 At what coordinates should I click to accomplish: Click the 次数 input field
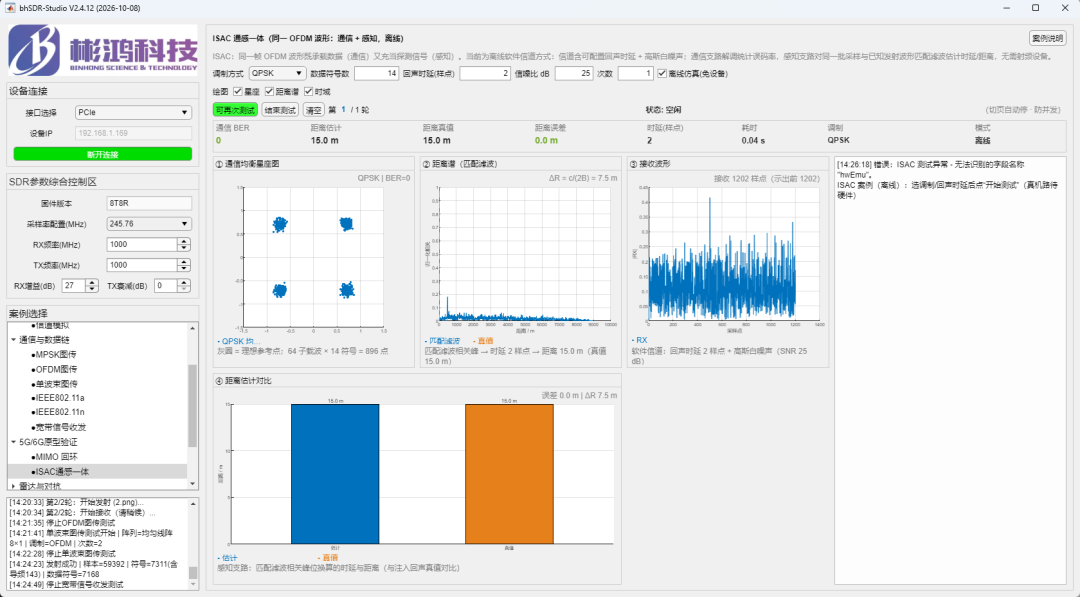point(635,74)
